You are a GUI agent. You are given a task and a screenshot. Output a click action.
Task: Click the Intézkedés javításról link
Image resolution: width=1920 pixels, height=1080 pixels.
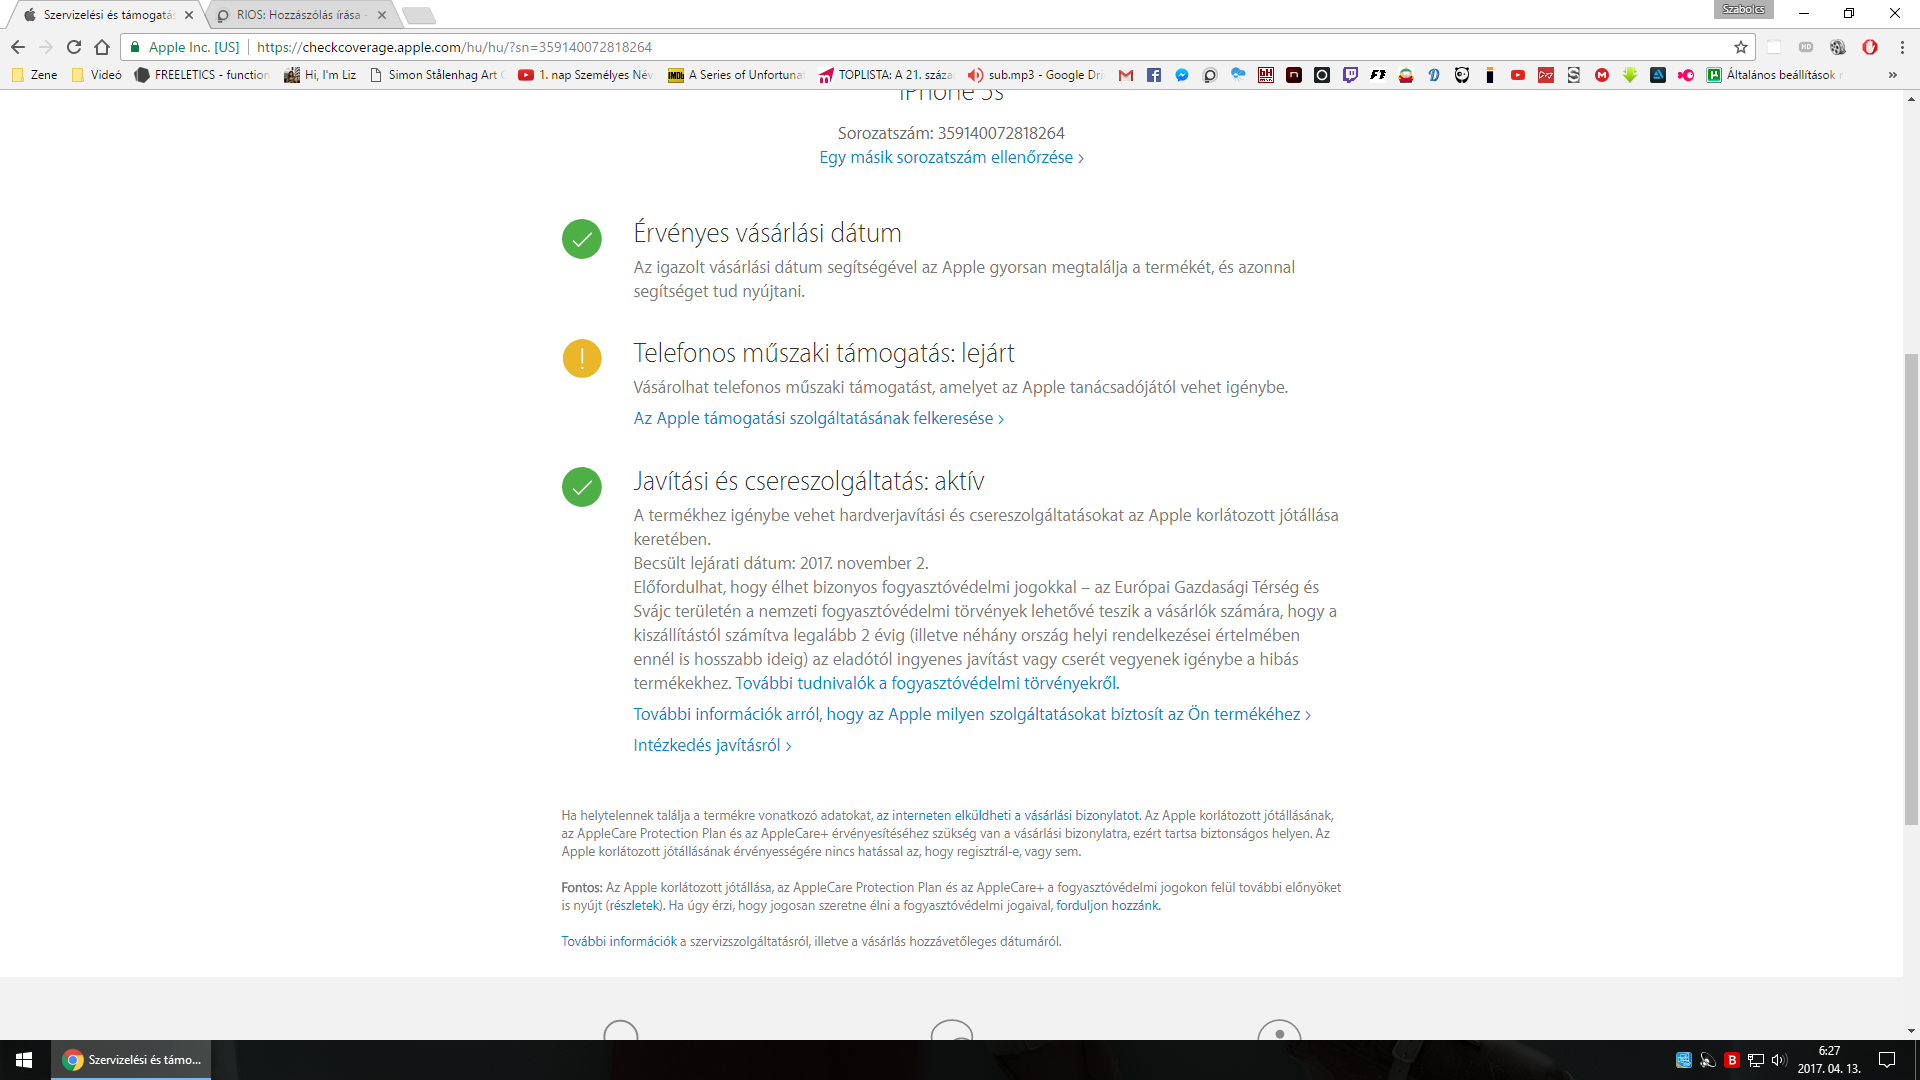pos(712,745)
